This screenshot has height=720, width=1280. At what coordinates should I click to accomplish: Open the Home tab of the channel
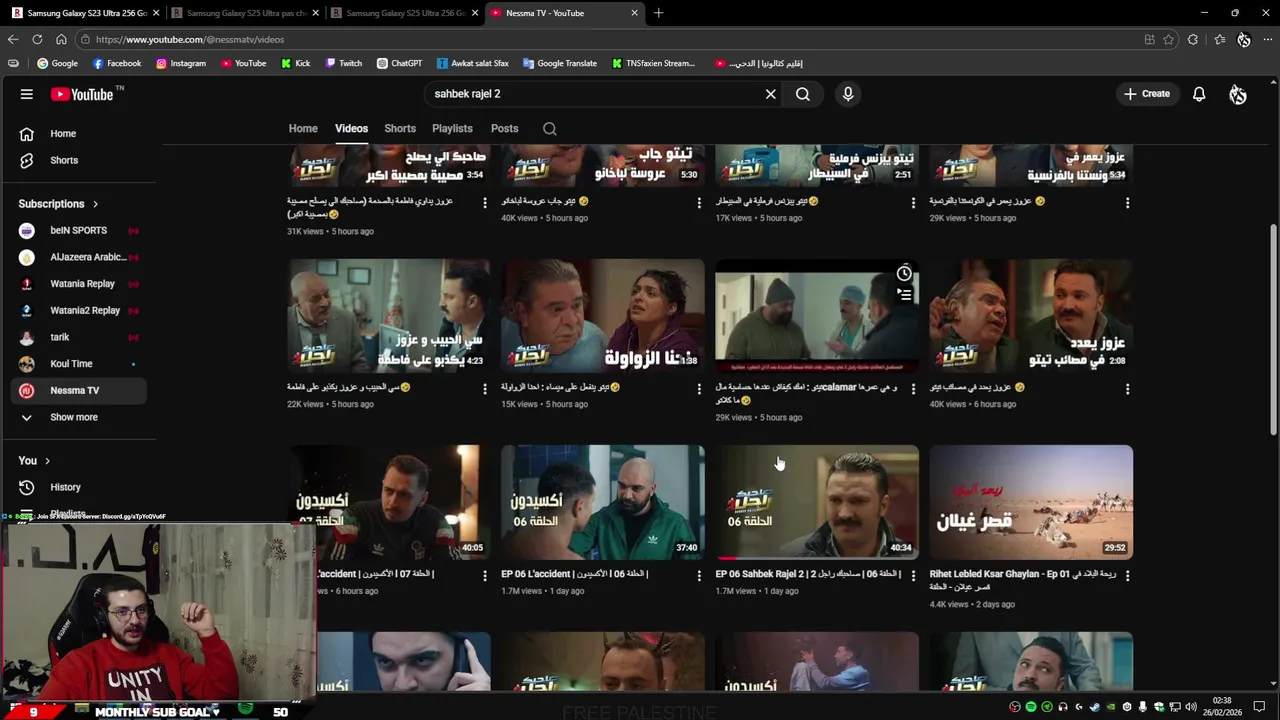pos(303,128)
